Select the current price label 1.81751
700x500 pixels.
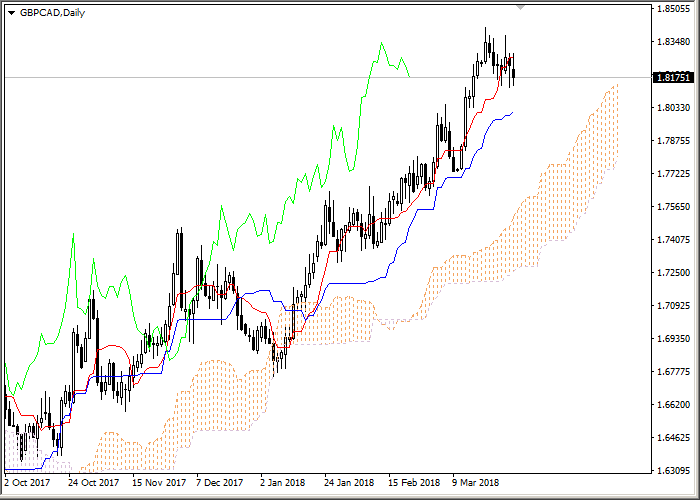coord(673,78)
